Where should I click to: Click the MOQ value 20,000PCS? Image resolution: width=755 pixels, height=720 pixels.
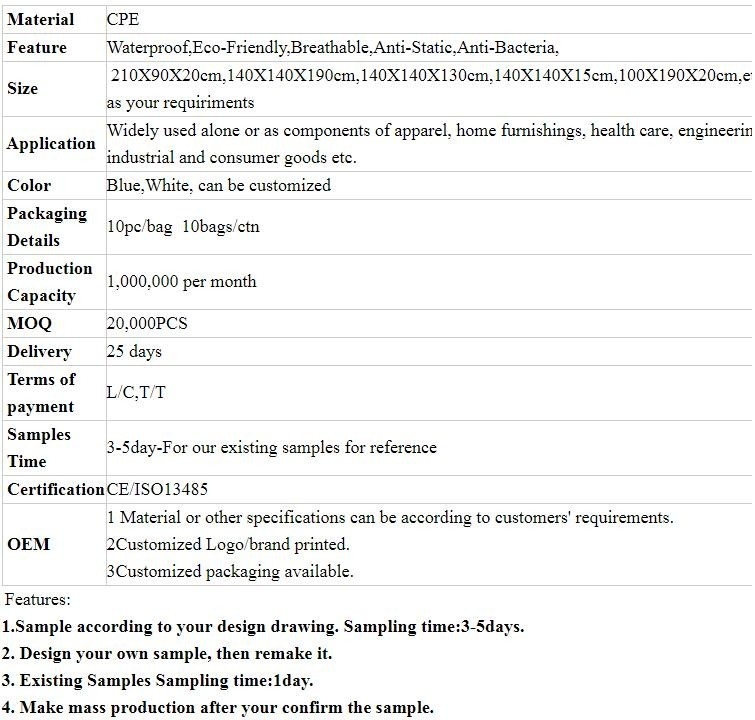[147, 324]
